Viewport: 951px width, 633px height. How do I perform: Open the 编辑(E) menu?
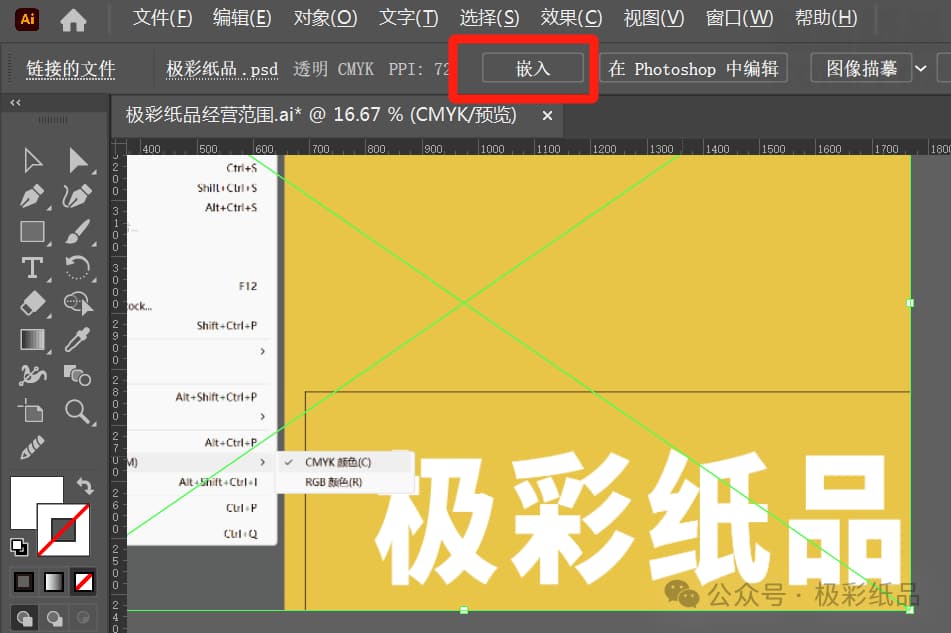(x=242, y=18)
